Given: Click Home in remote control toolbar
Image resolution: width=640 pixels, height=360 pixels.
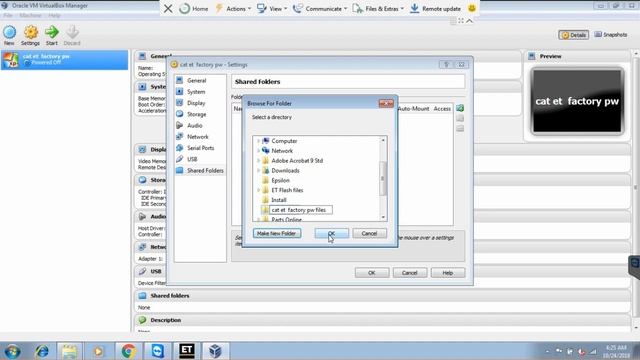Looking at the screenshot, I should (194, 9).
